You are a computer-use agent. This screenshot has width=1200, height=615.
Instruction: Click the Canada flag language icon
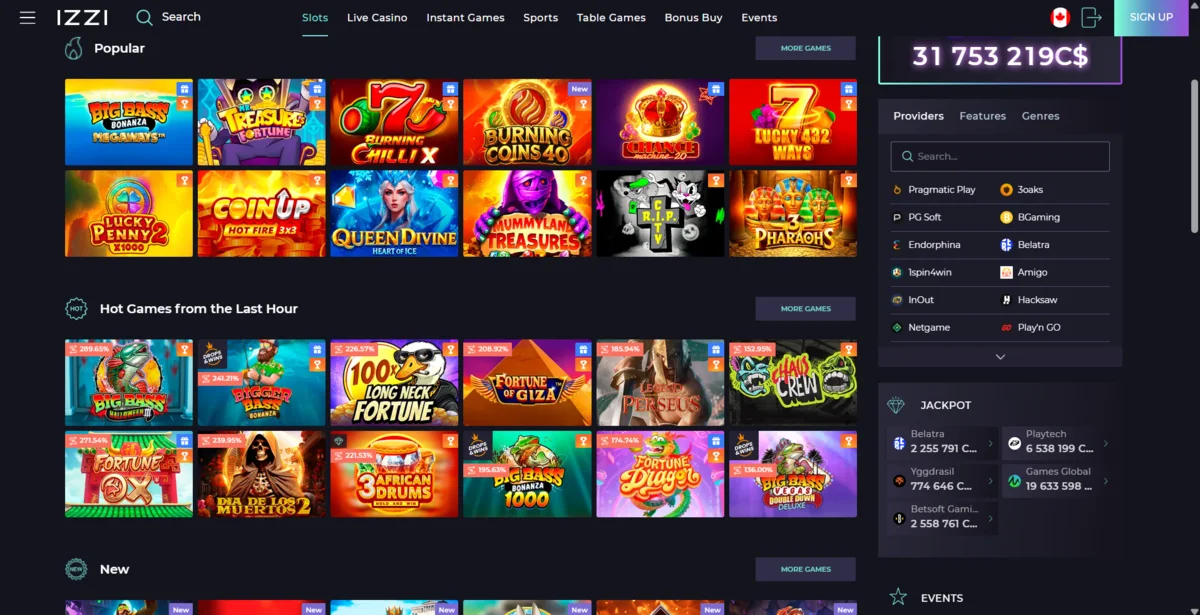(x=1060, y=17)
